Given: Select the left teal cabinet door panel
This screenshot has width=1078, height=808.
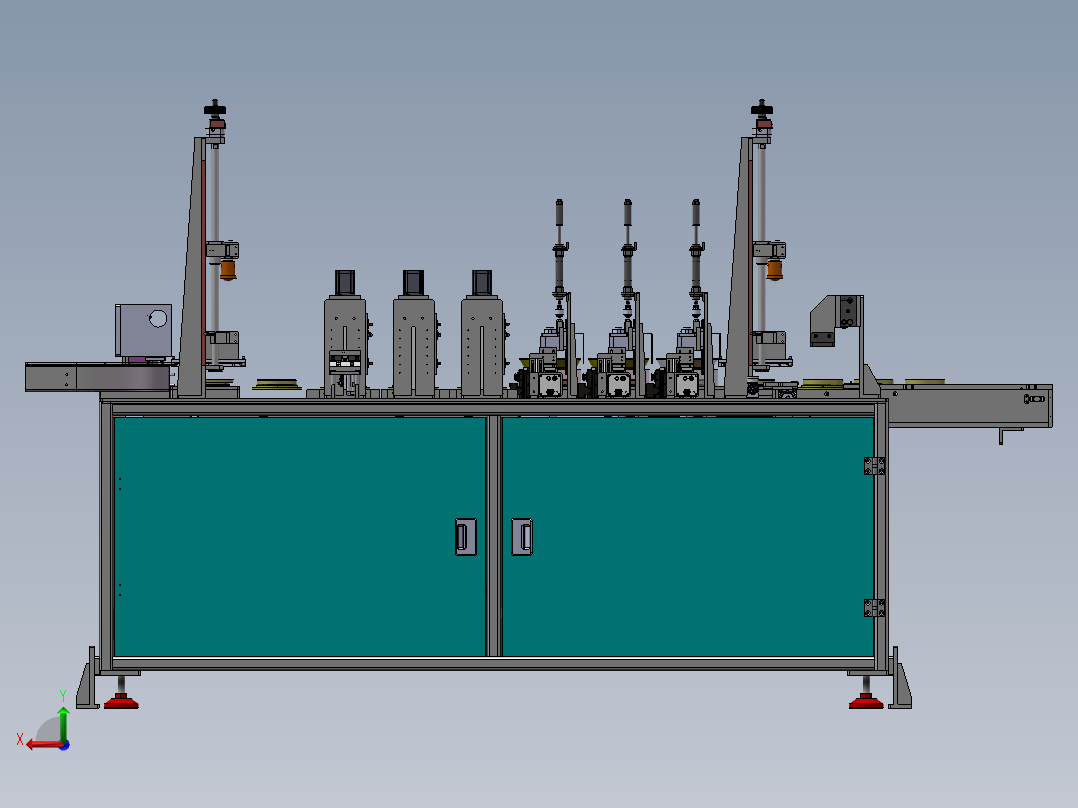Looking at the screenshot, I should pyautogui.click(x=300, y=536).
